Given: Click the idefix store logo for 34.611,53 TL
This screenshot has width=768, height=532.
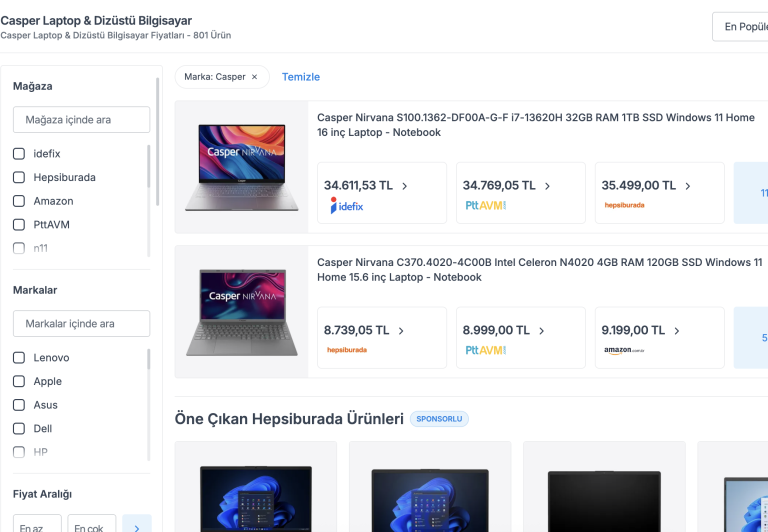Looking at the screenshot, I should pyautogui.click(x=347, y=205).
